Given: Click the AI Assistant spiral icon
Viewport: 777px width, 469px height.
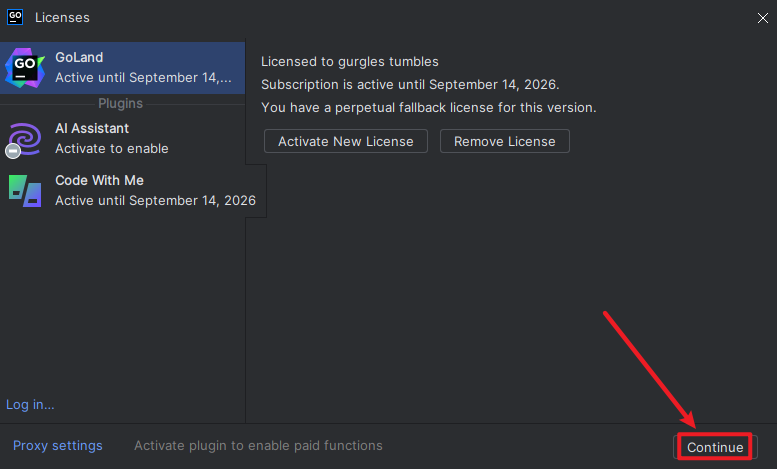Looking at the screenshot, I should 24,139.
